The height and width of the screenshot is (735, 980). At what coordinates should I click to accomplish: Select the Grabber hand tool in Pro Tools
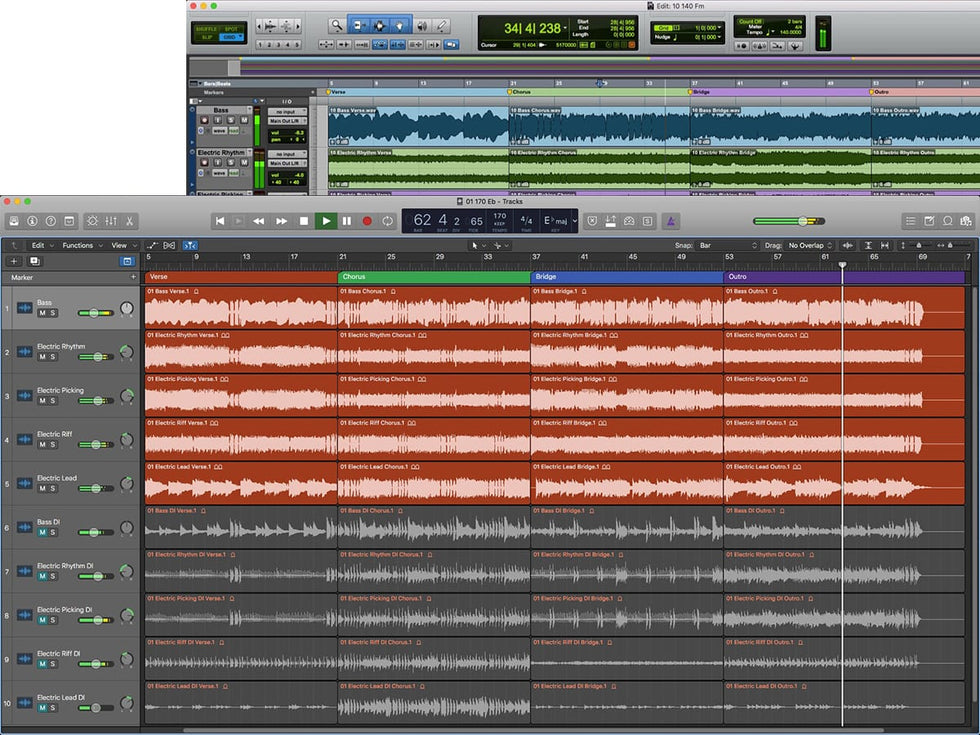point(402,25)
